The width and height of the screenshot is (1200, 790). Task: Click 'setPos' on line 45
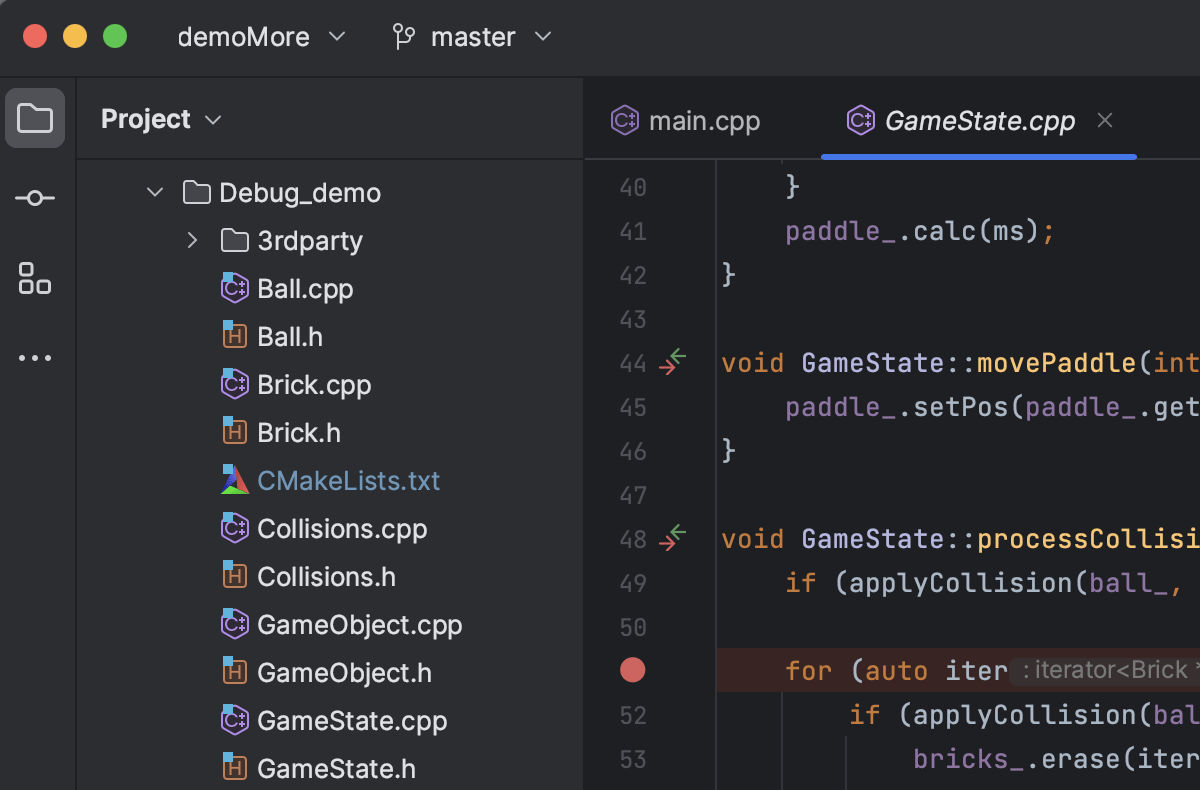pyautogui.click(x=961, y=407)
